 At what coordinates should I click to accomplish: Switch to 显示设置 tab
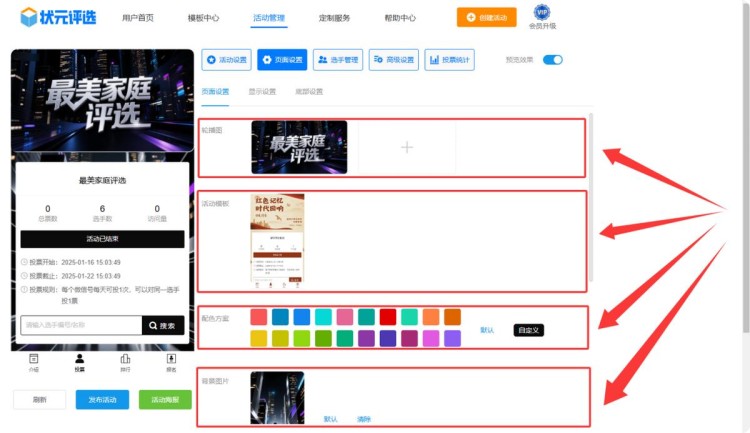[262, 92]
